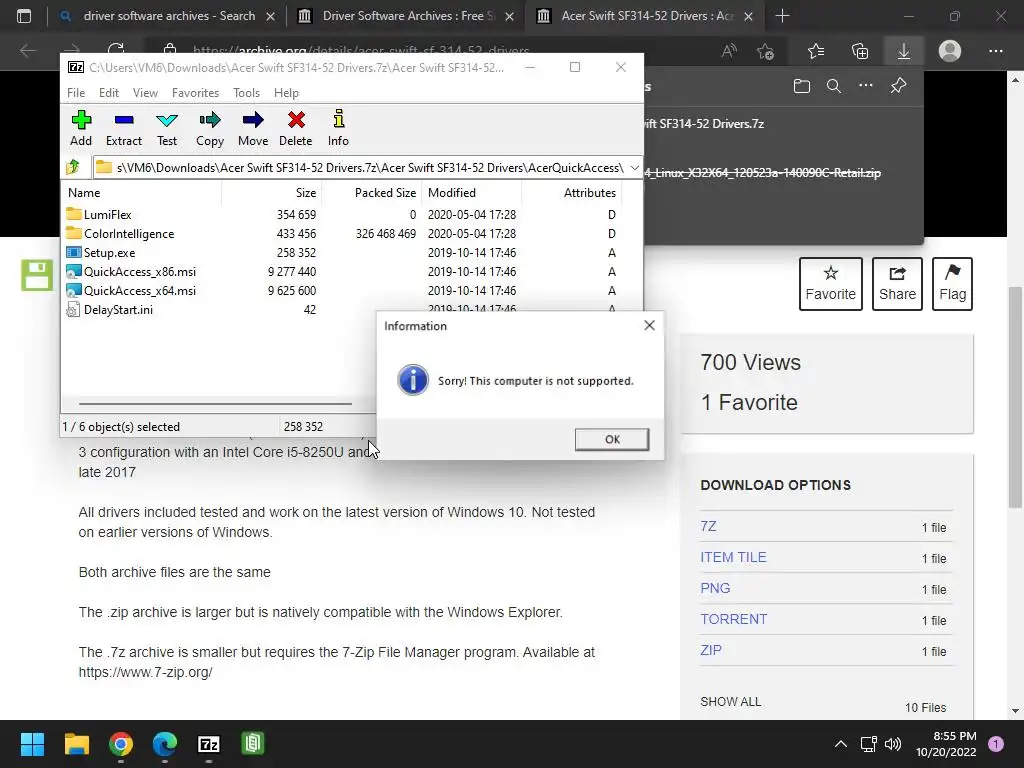
Task: Click the Delete tool in 7-Zip
Action: coord(296,128)
